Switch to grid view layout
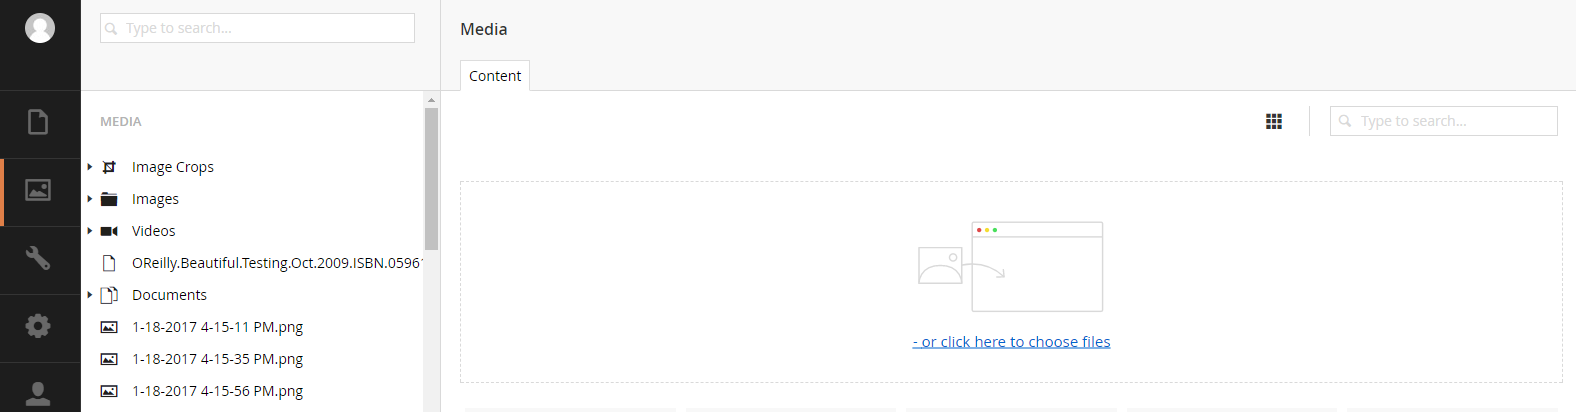 tap(1274, 121)
